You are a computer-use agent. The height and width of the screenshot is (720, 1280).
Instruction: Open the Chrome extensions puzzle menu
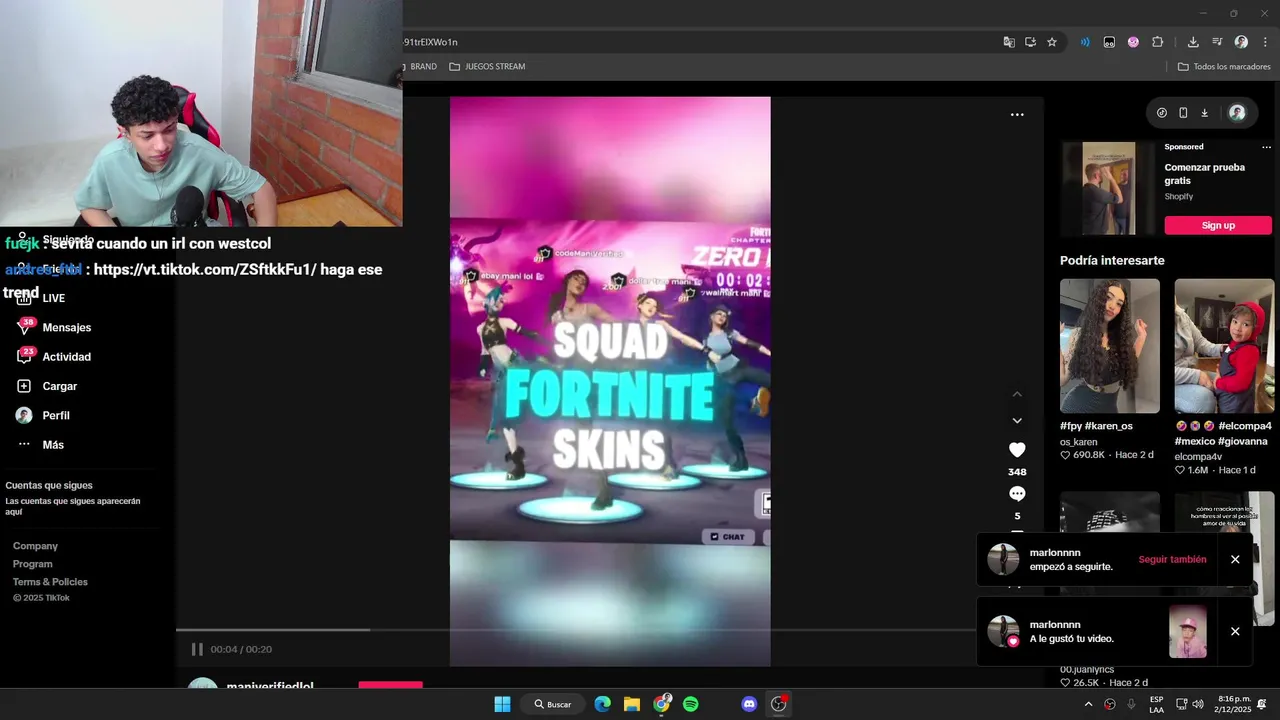[x=1158, y=42]
